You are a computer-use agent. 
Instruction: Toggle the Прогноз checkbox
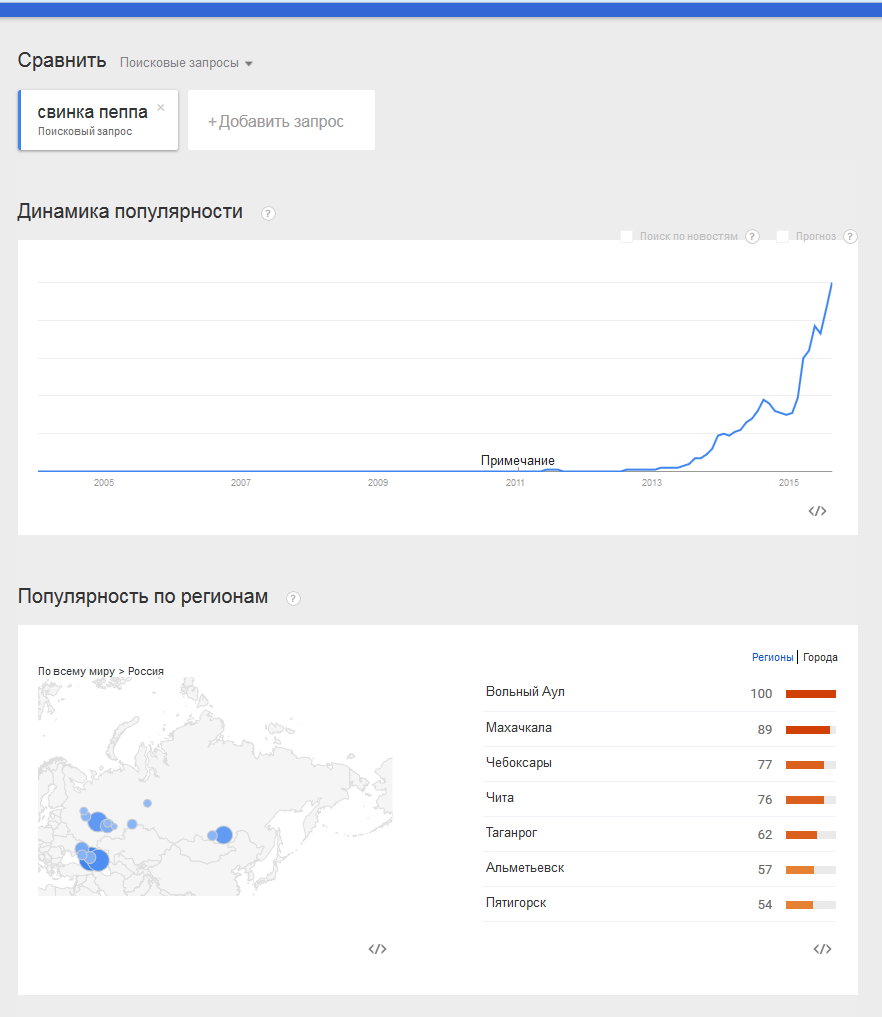click(x=783, y=237)
